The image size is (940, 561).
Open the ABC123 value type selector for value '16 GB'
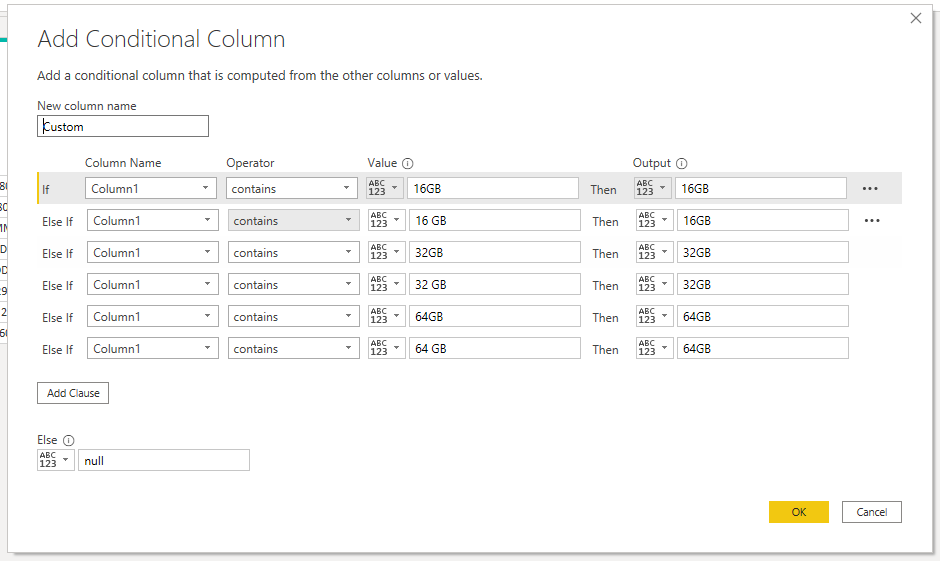[x=387, y=220]
